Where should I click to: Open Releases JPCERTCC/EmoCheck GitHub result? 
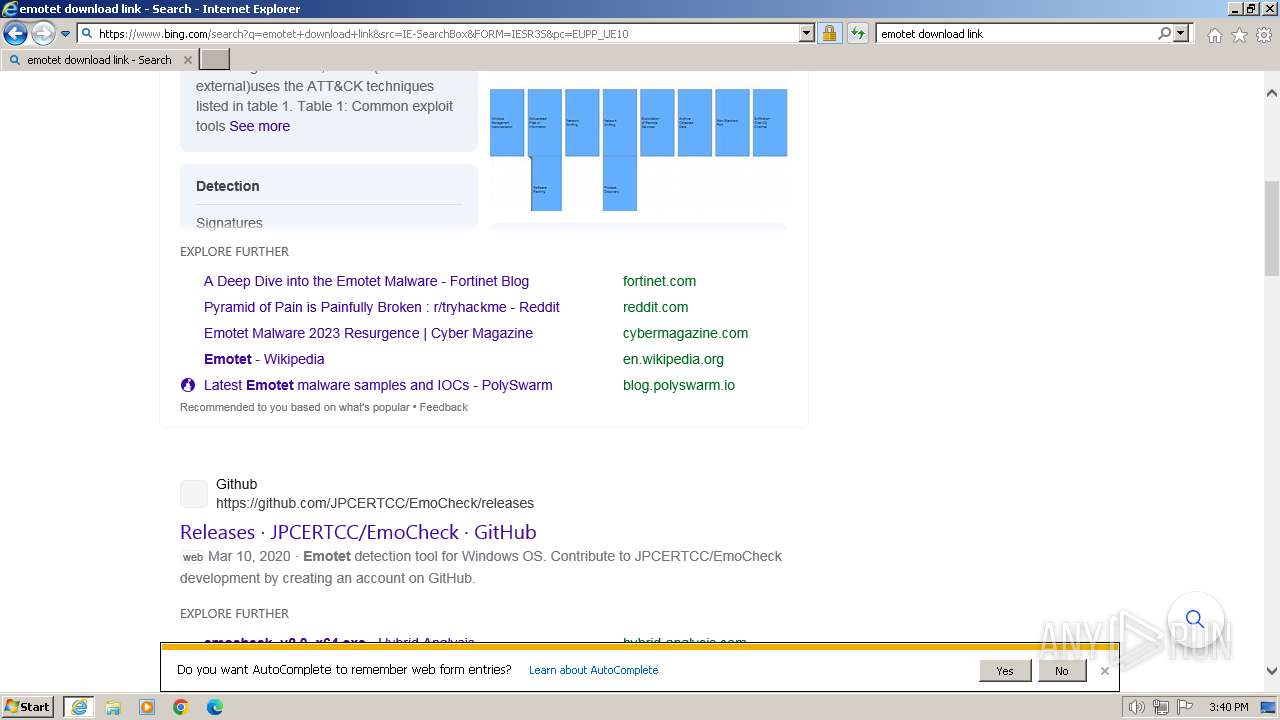(x=358, y=532)
